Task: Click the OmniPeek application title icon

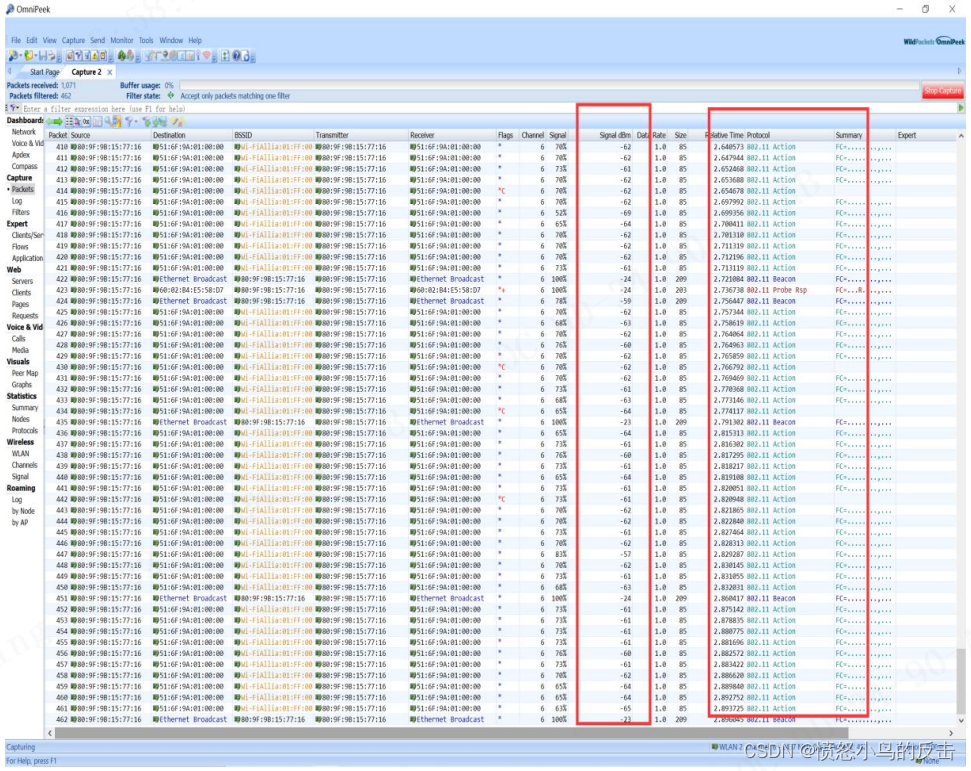Action: (10, 9)
